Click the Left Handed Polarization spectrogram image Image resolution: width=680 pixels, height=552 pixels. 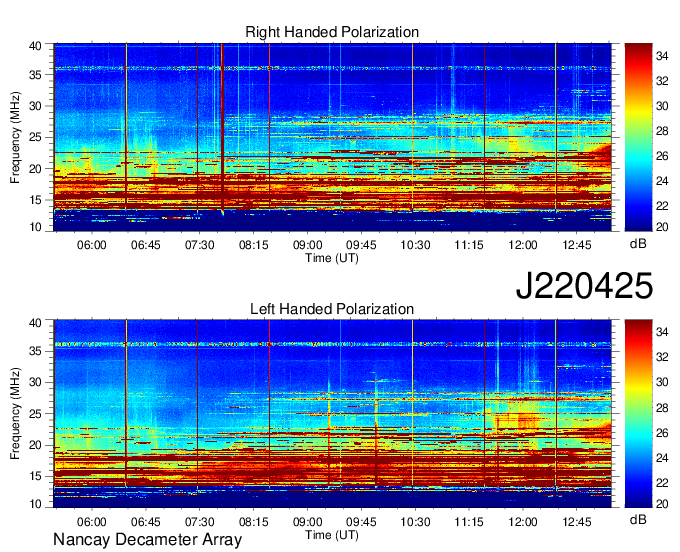332,414
